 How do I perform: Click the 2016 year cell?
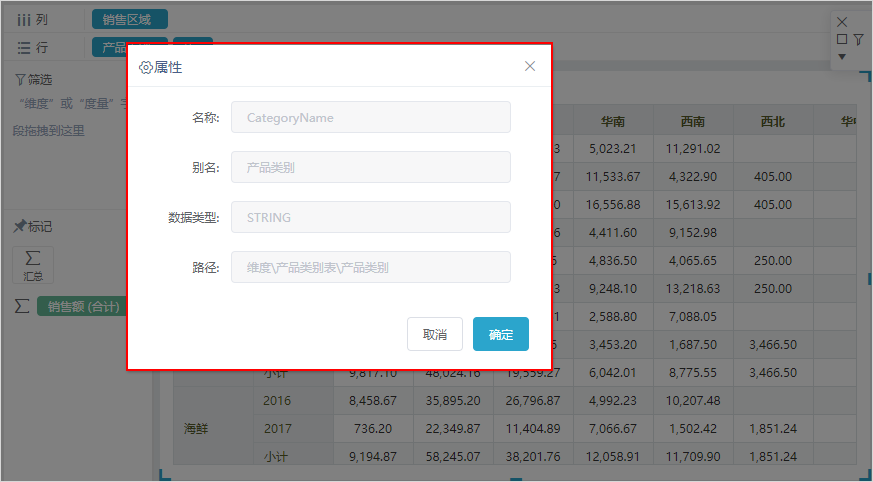[x=293, y=401]
